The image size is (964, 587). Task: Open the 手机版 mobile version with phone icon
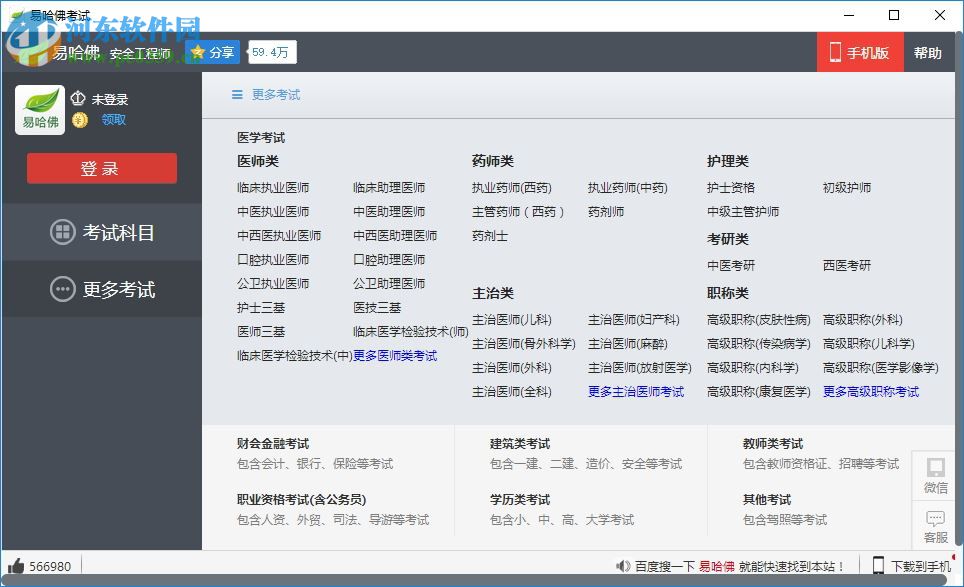coord(859,52)
